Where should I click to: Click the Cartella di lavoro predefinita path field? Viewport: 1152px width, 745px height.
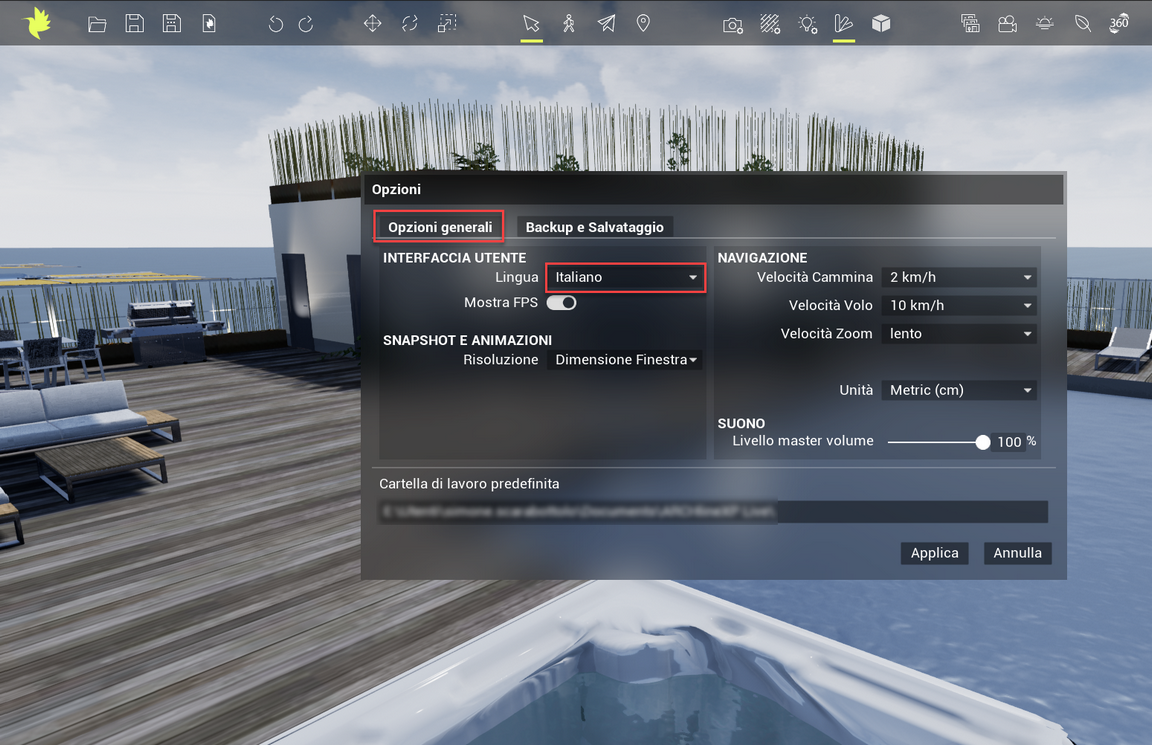[713, 511]
